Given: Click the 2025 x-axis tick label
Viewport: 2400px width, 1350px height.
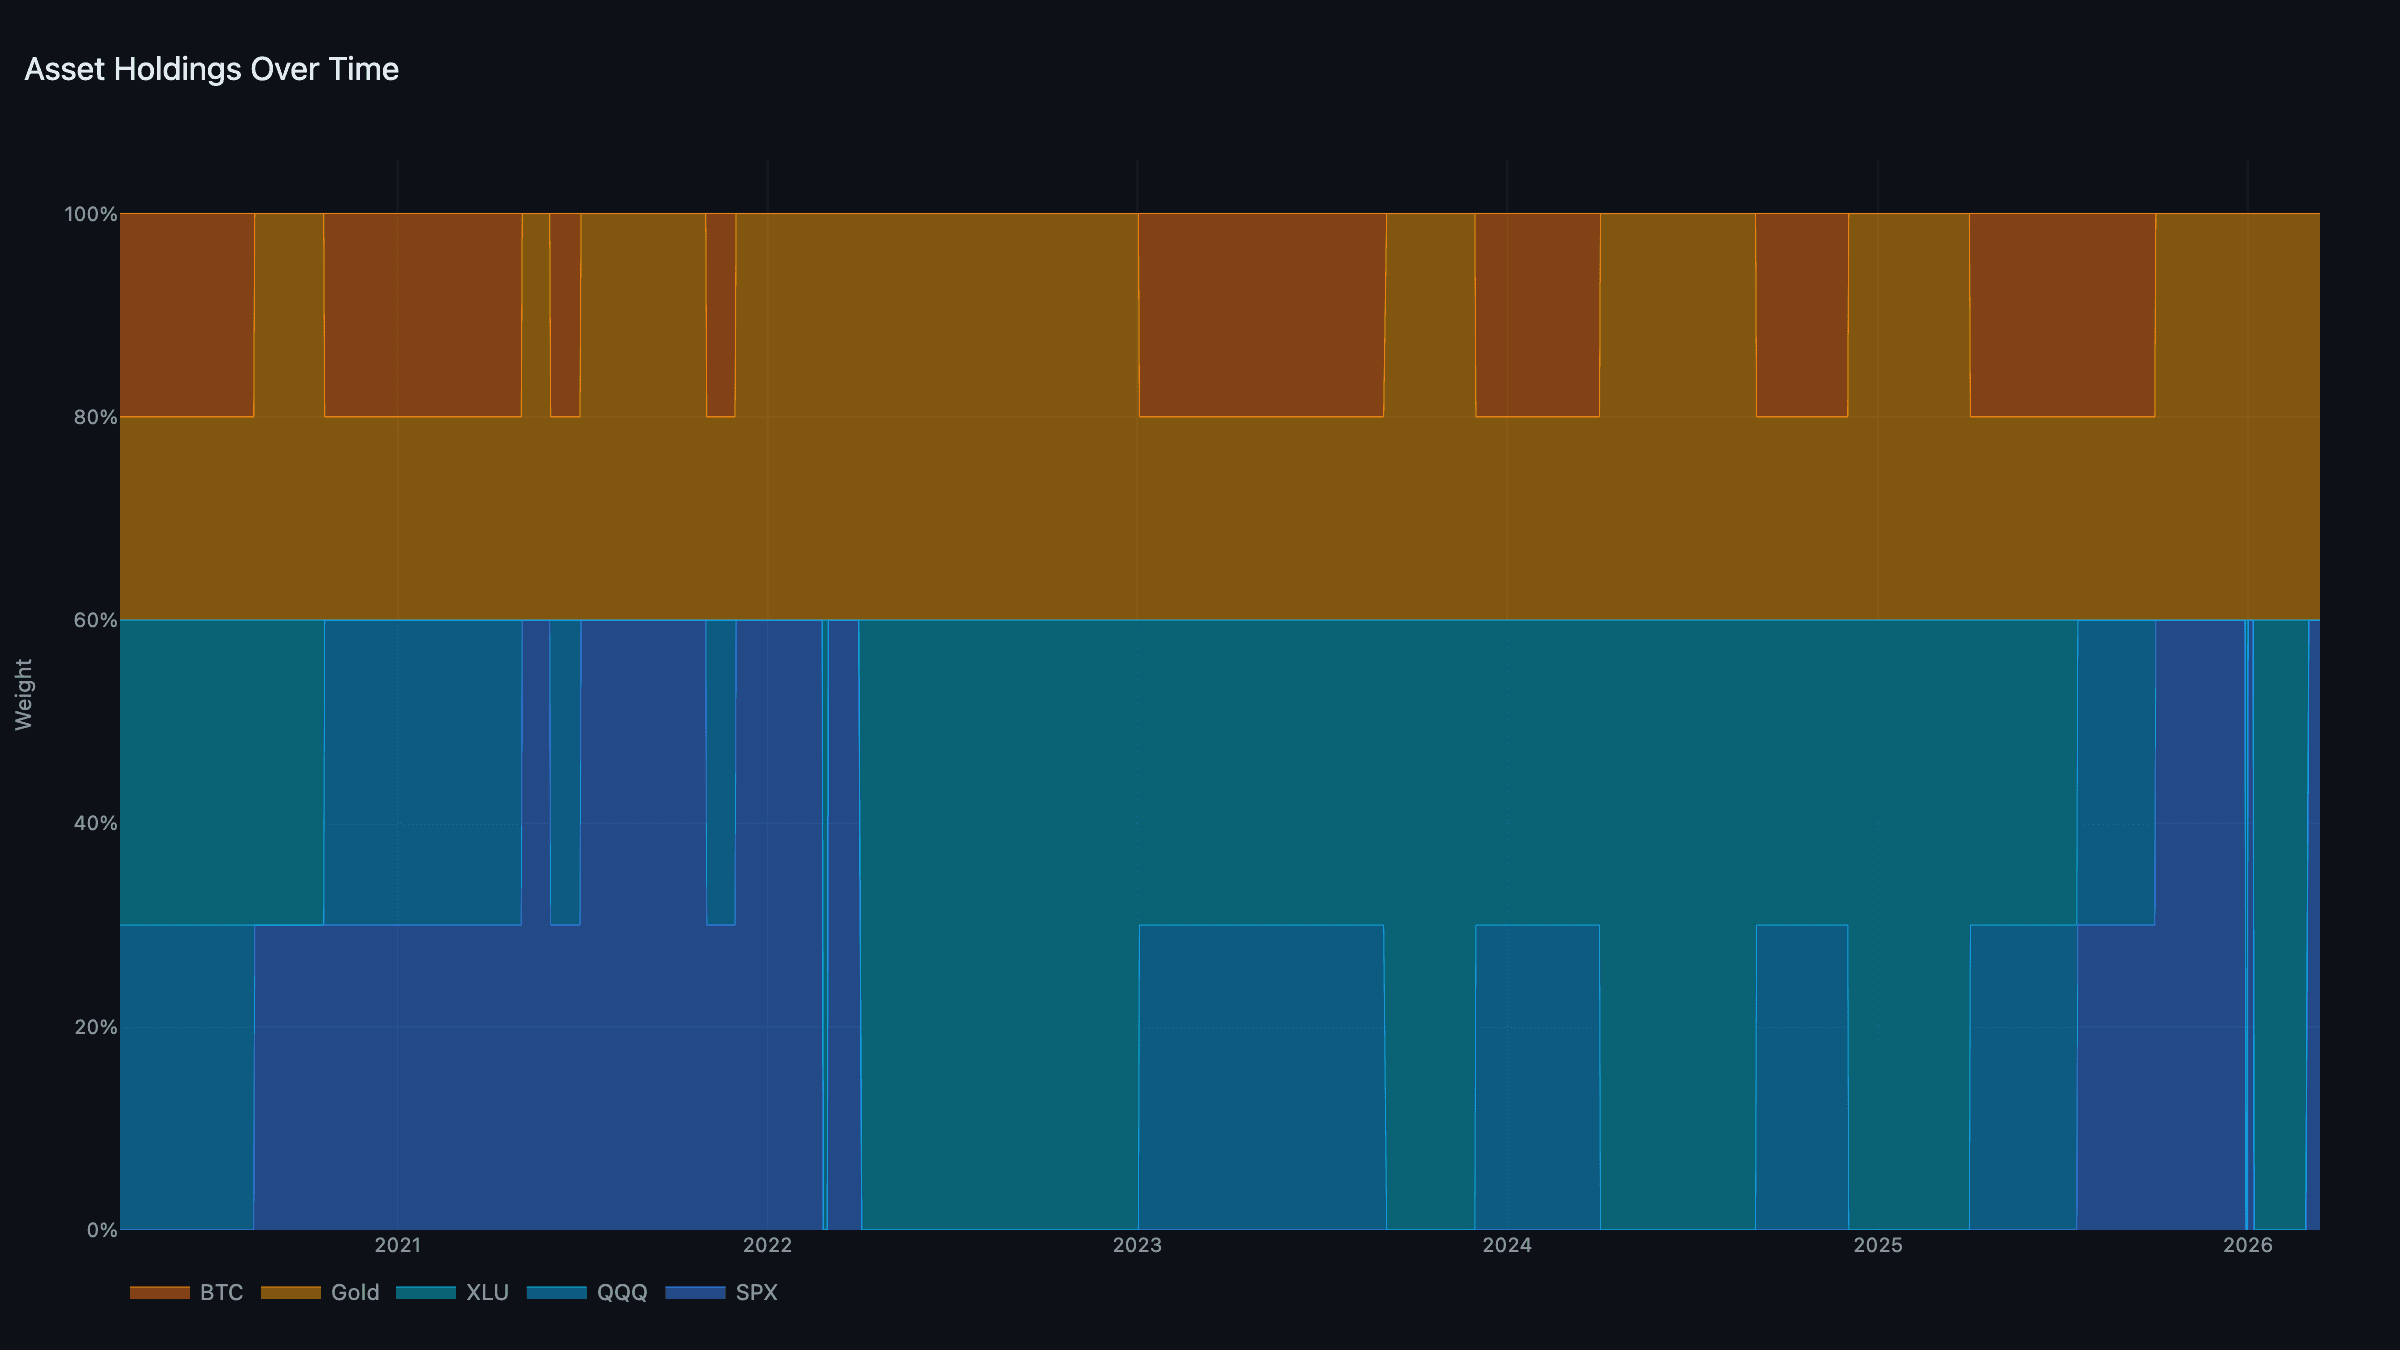Looking at the screenshot, I should tap(1877, 1245).
